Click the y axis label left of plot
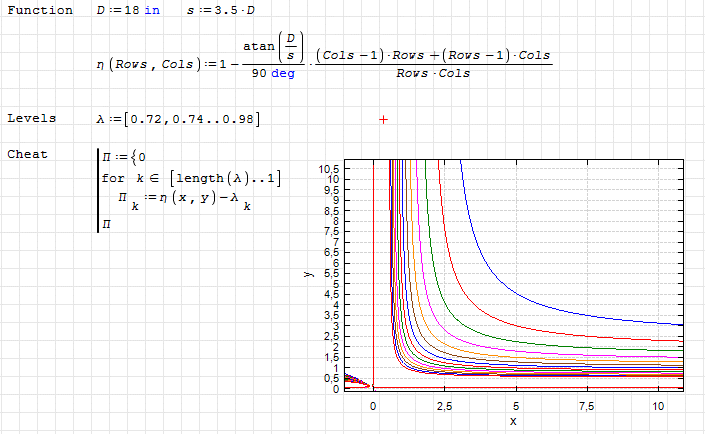 [x=310, y=274]
